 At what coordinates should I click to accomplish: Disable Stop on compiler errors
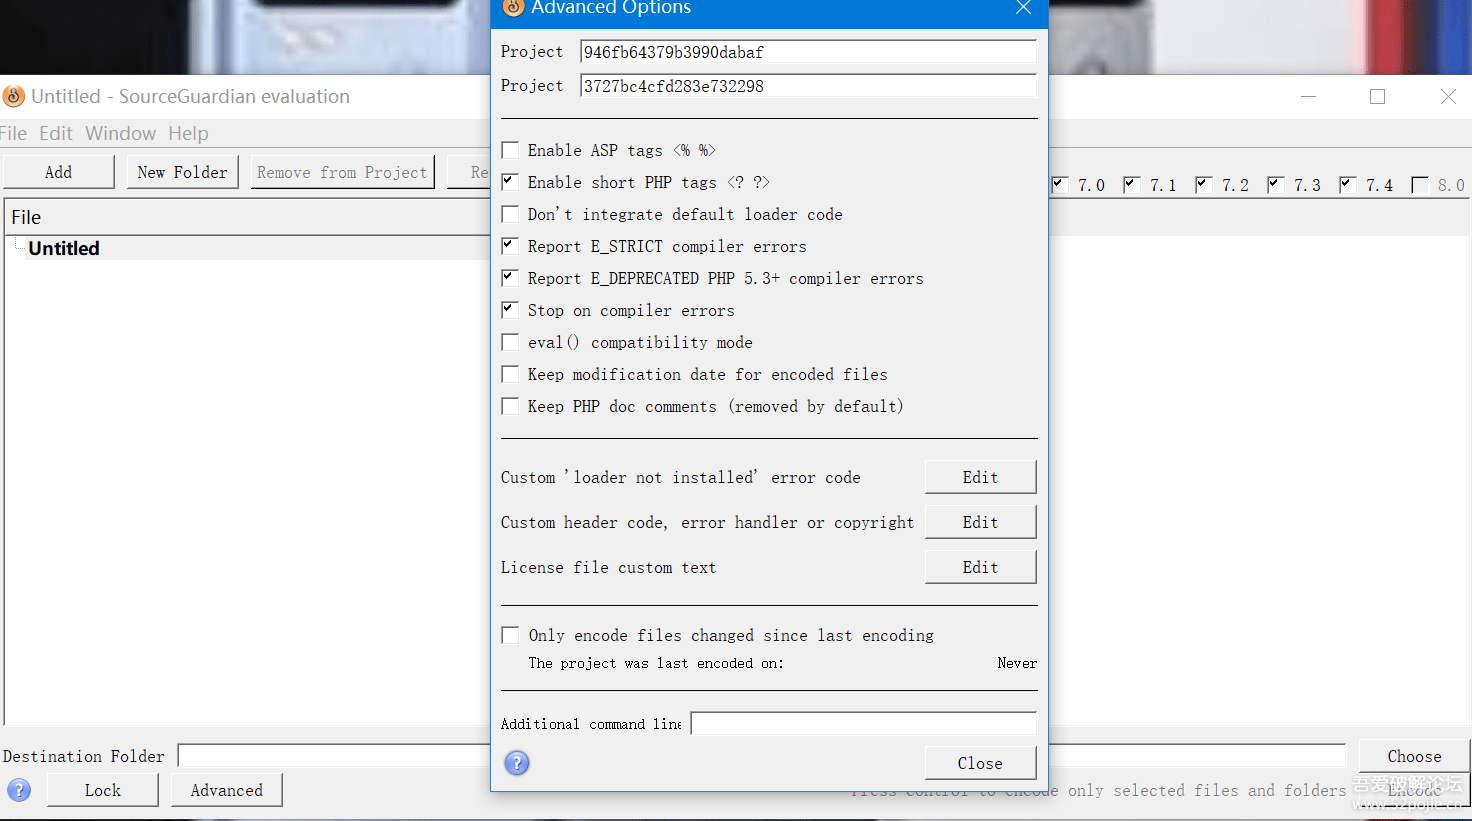pos(510,310)
